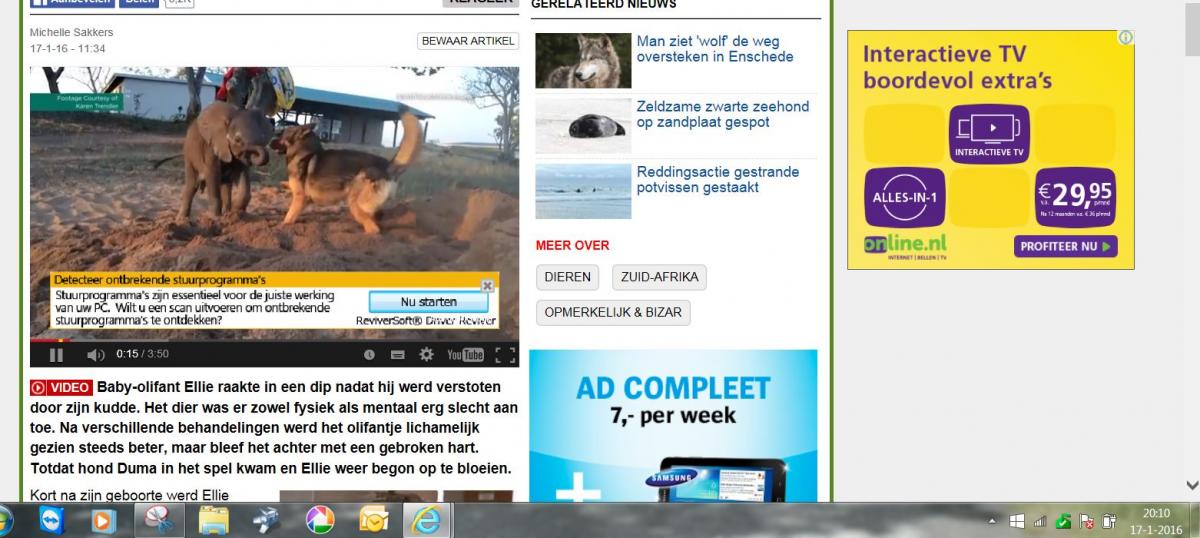The image size is (1200, 538).
Task: Open the projector-like taskbar application icon
Action: (266, 520)
